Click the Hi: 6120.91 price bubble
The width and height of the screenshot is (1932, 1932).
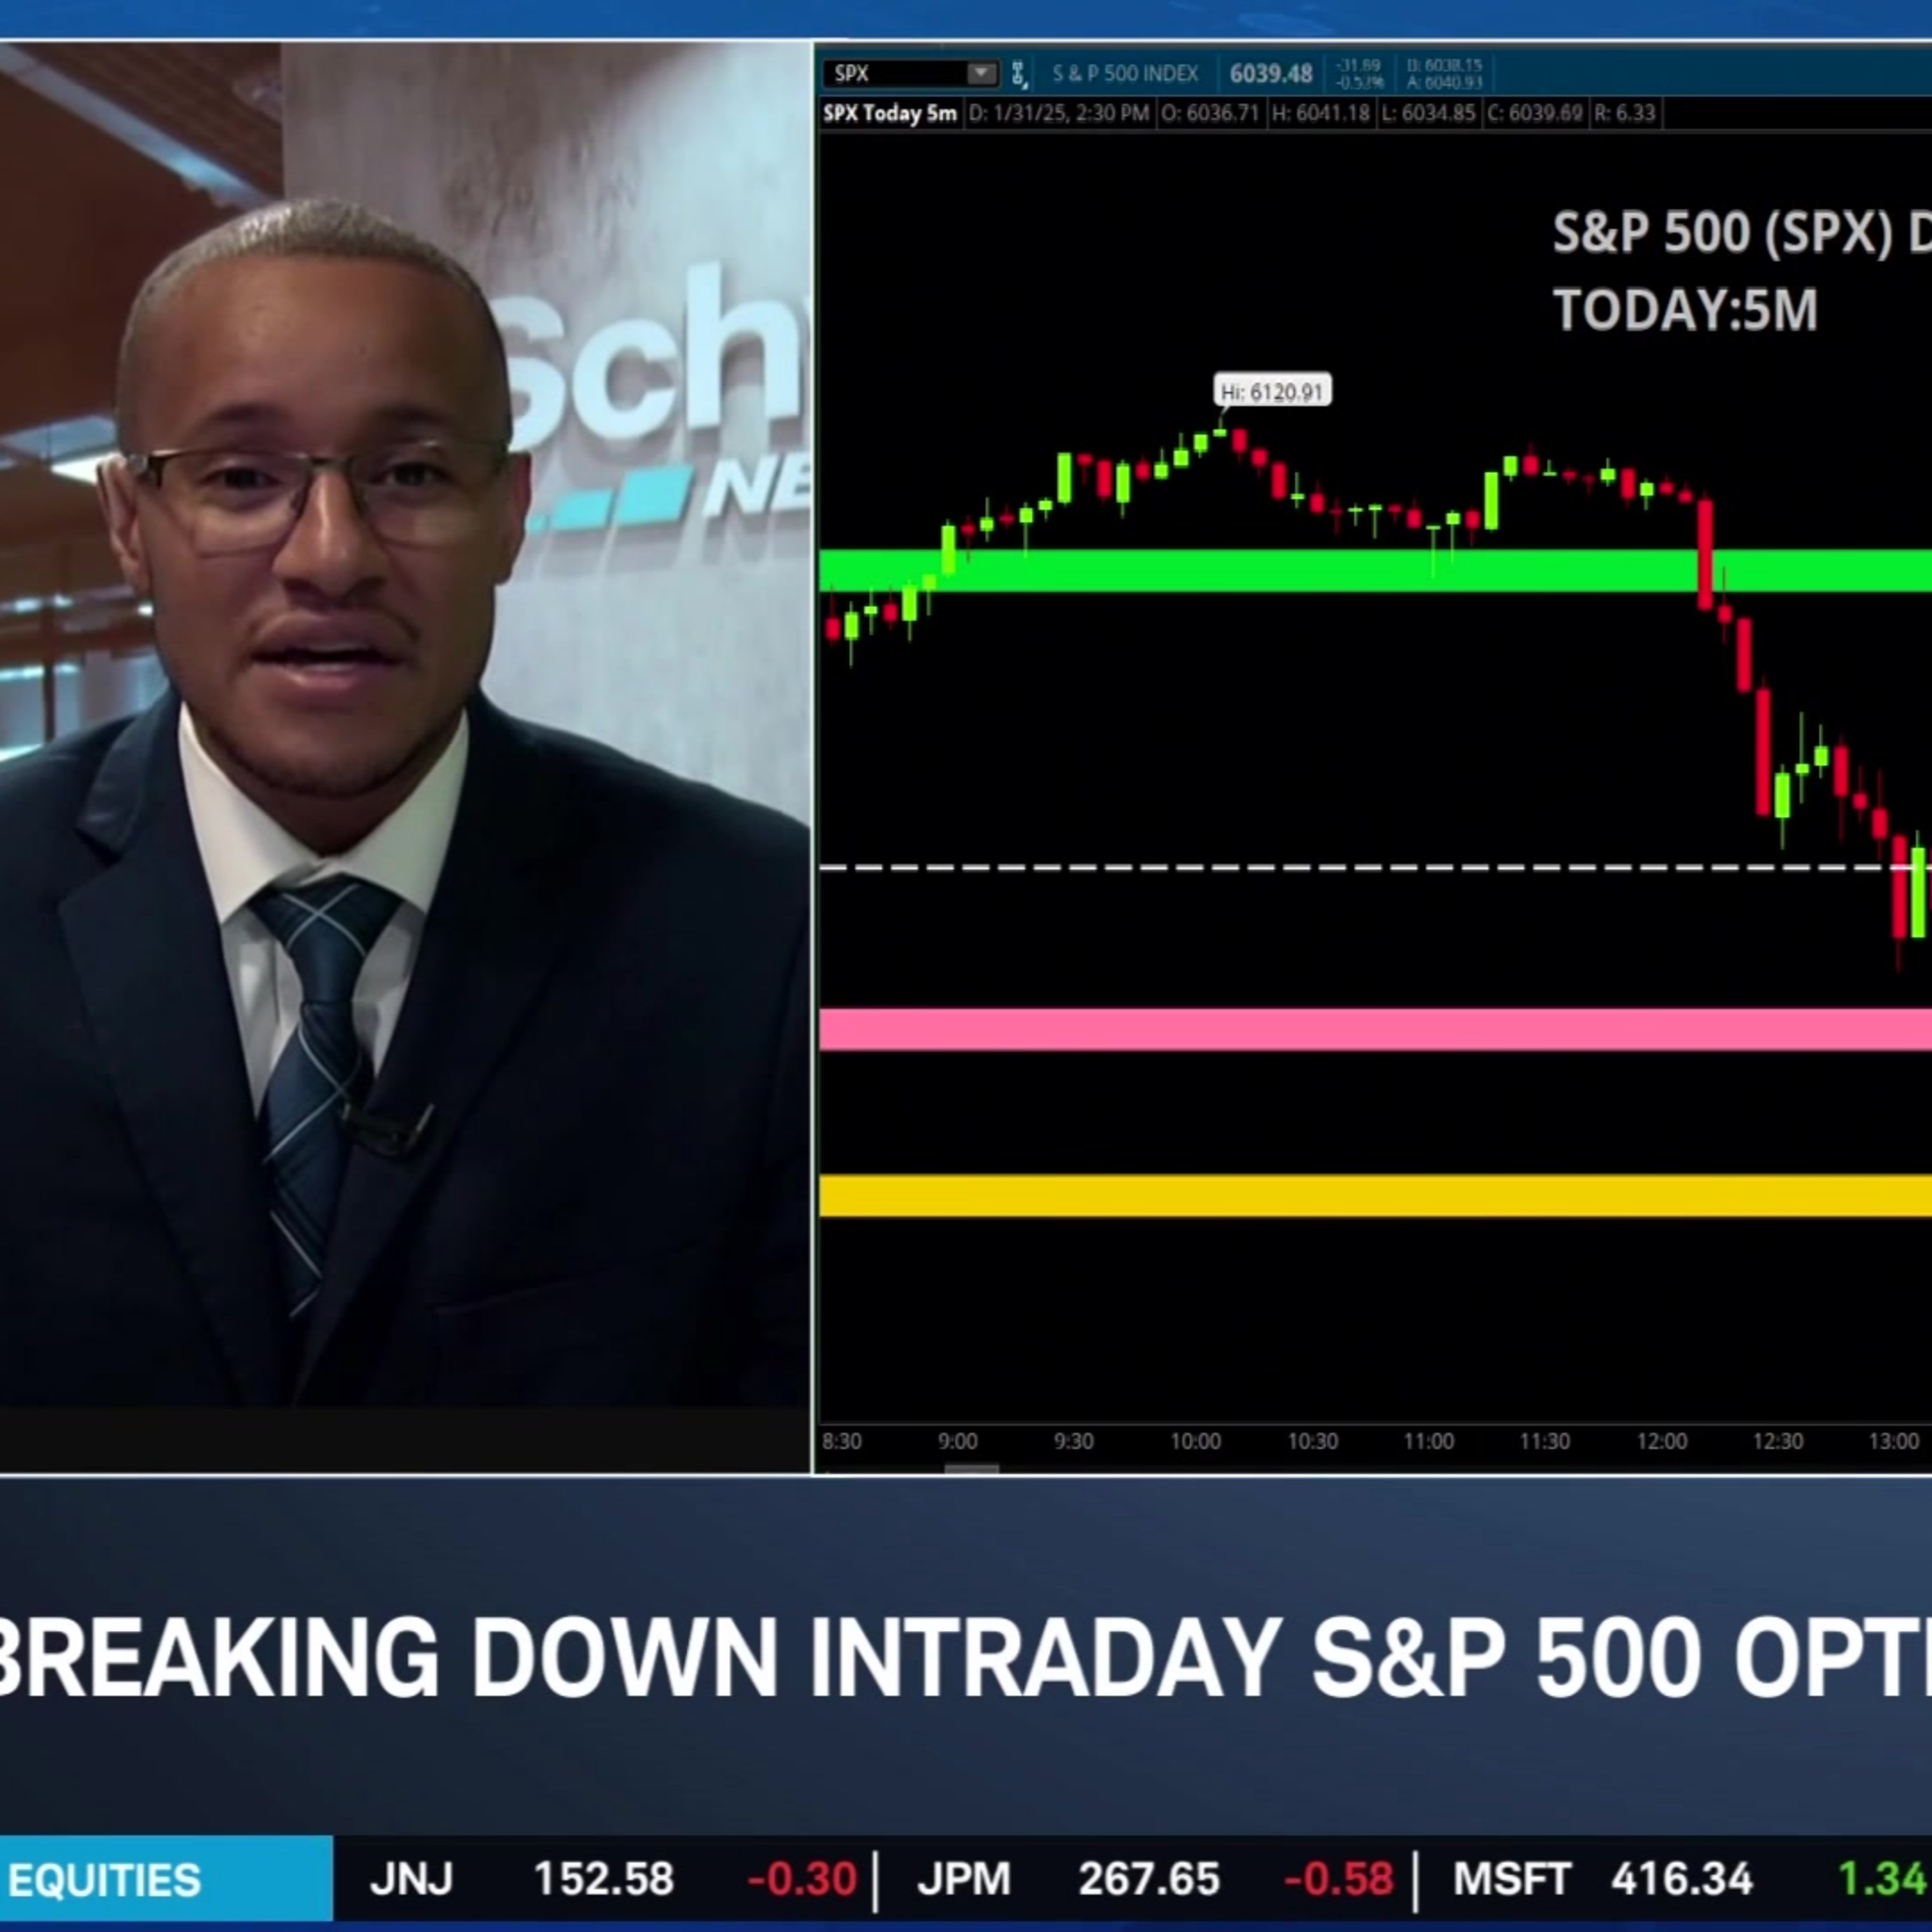coord(1272,391)
